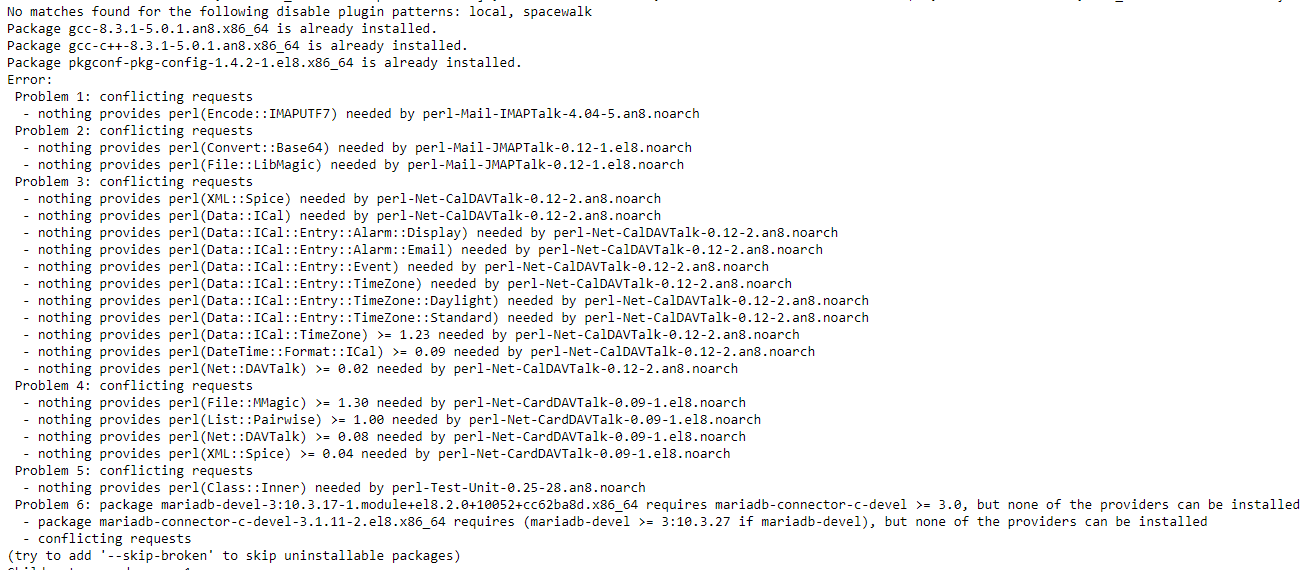
Task: Click the 'Problem 2: conflicting requests' line
Action: 134,131
